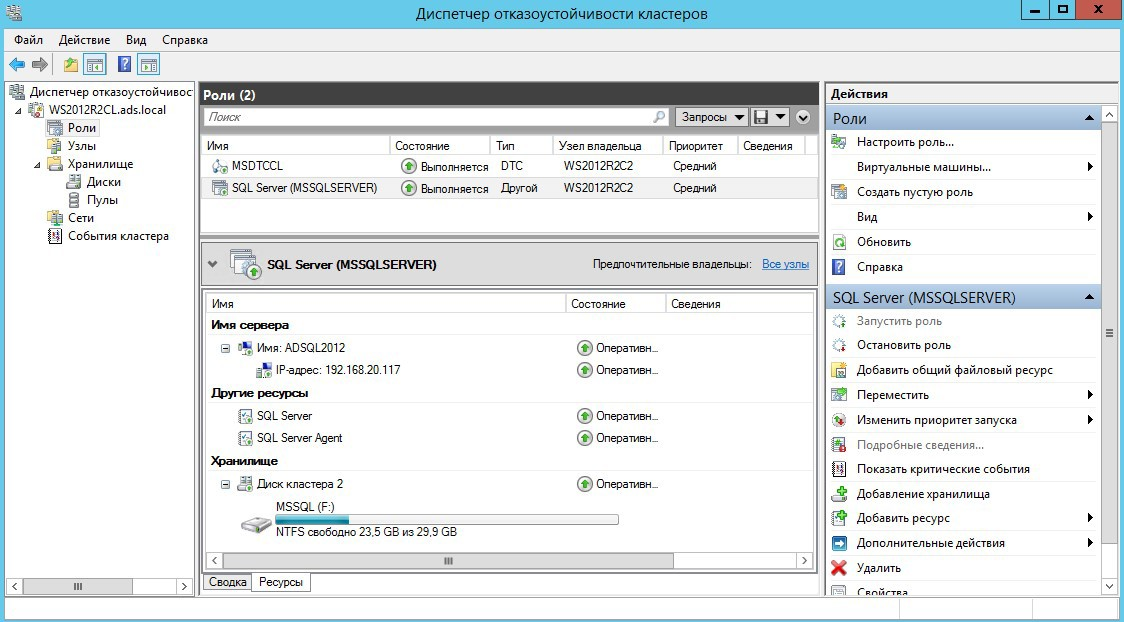Collapse the WS2012R2CL.ads.local cluster tree node

pos(18,110)
